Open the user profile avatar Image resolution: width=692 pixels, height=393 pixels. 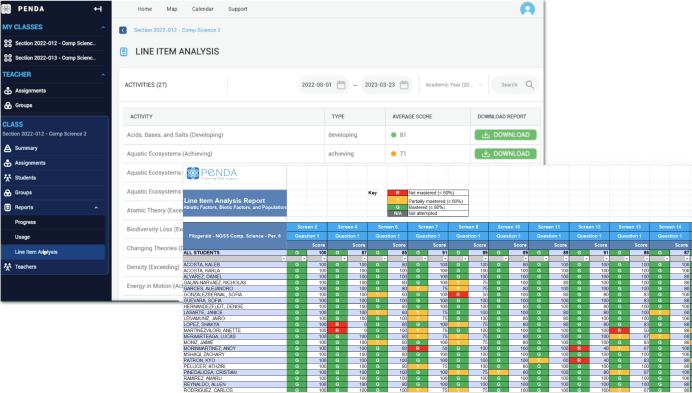point(527,9)
